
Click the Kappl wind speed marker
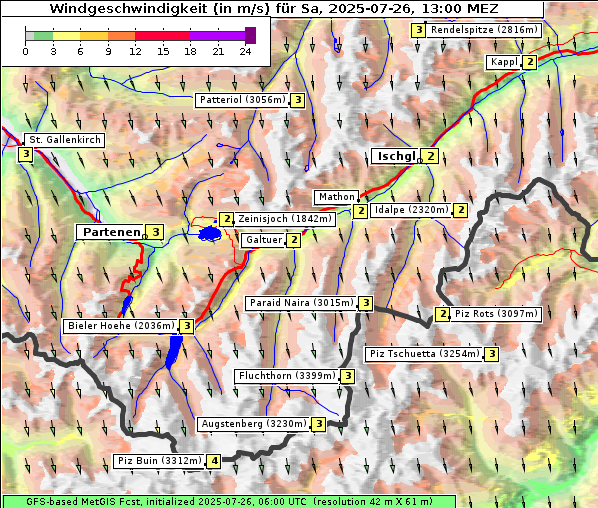(x=530, y=62)
